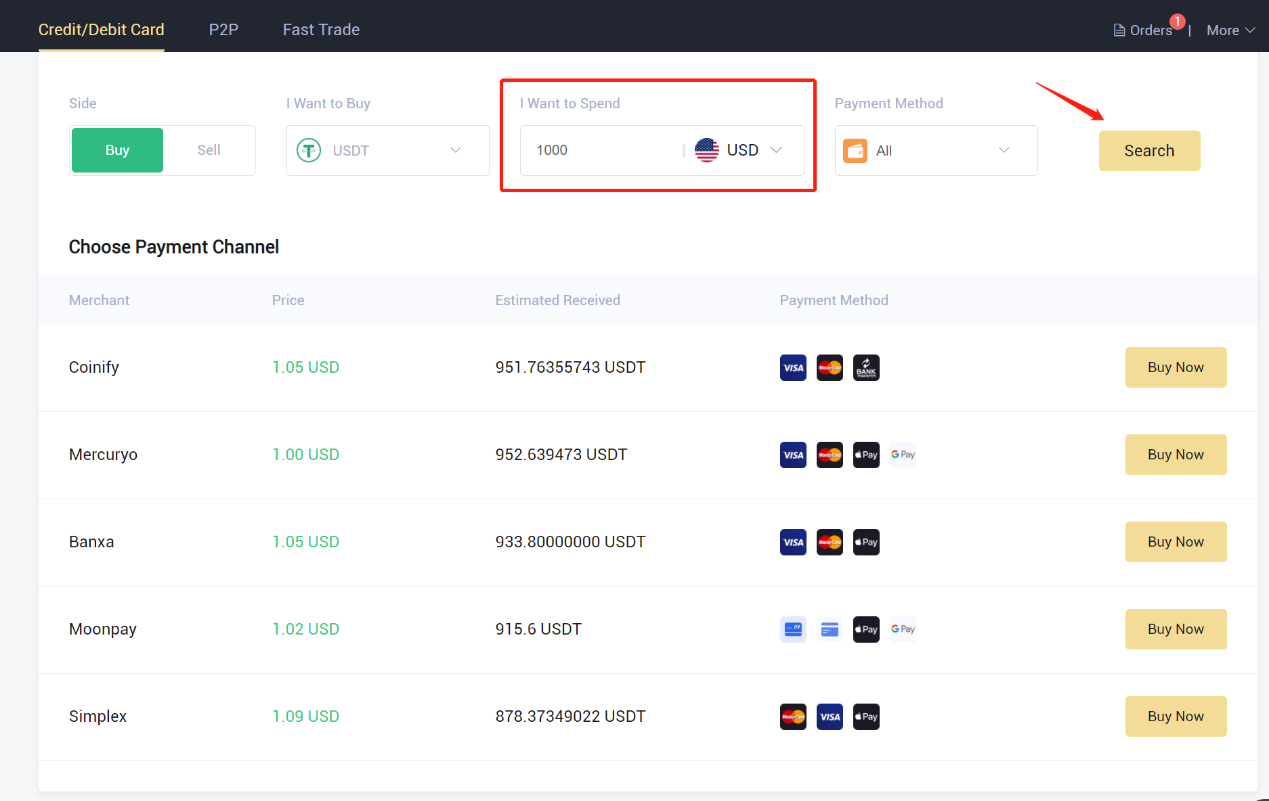Image resolution: width=1269 pixels, height=801 pixels.
Task: Expand the USD currency dropdown
Action: click(778, 150)
